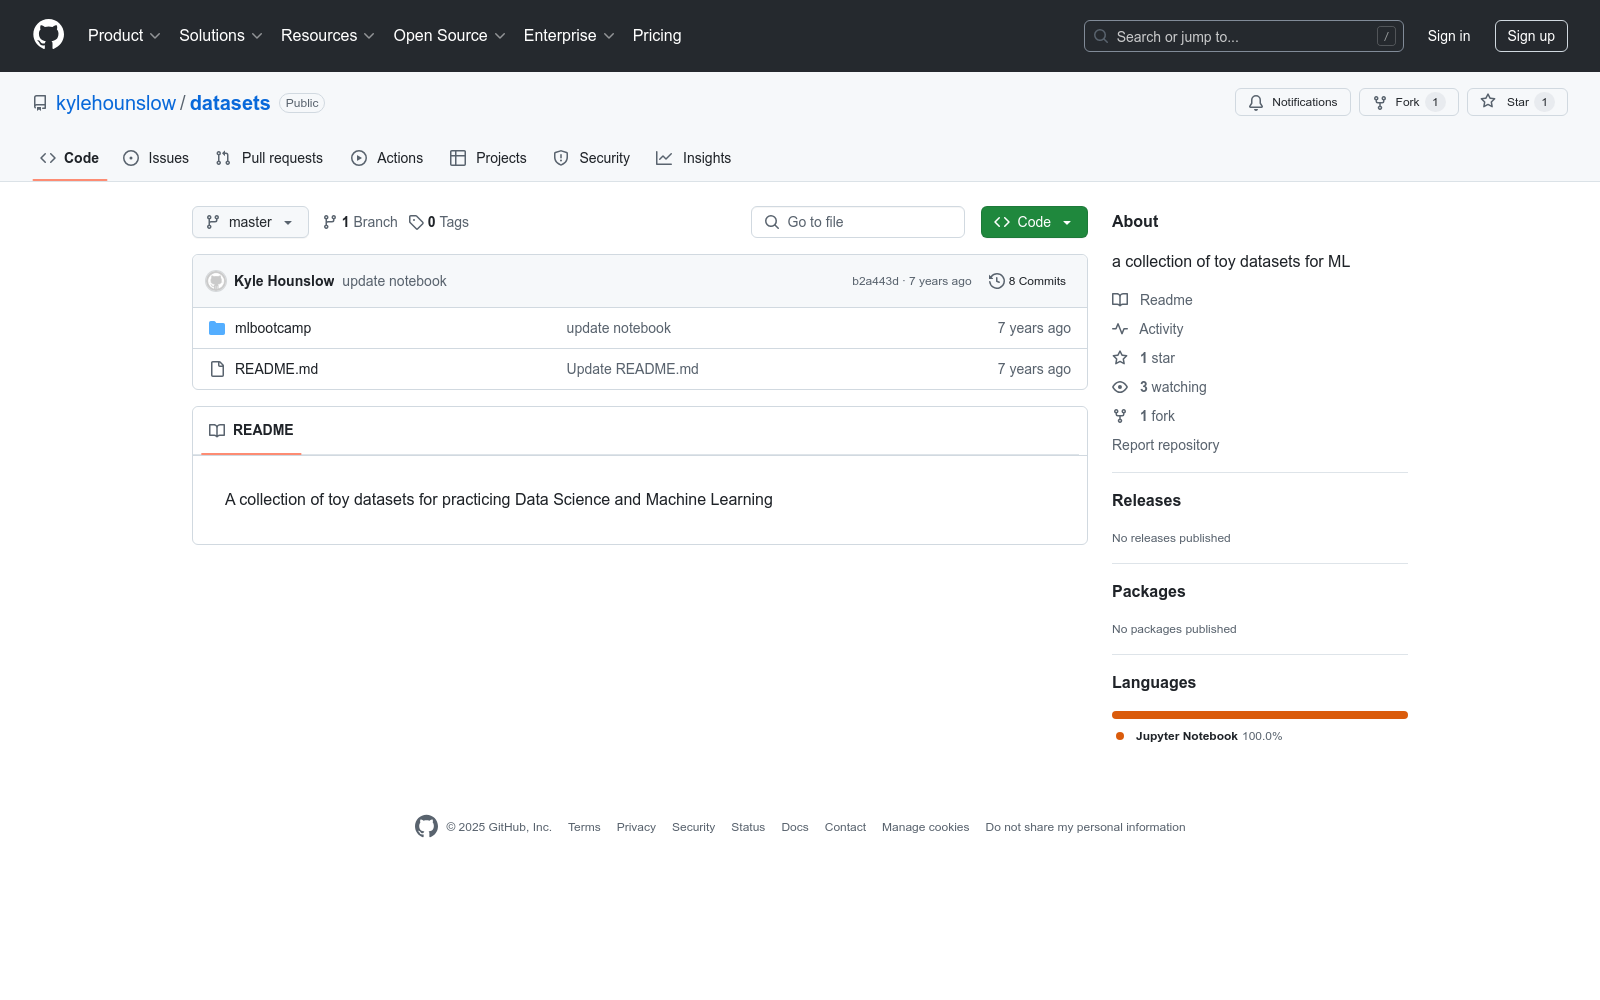Click the README.md file icon
1600x1000 pixels.
click(217, 369)
